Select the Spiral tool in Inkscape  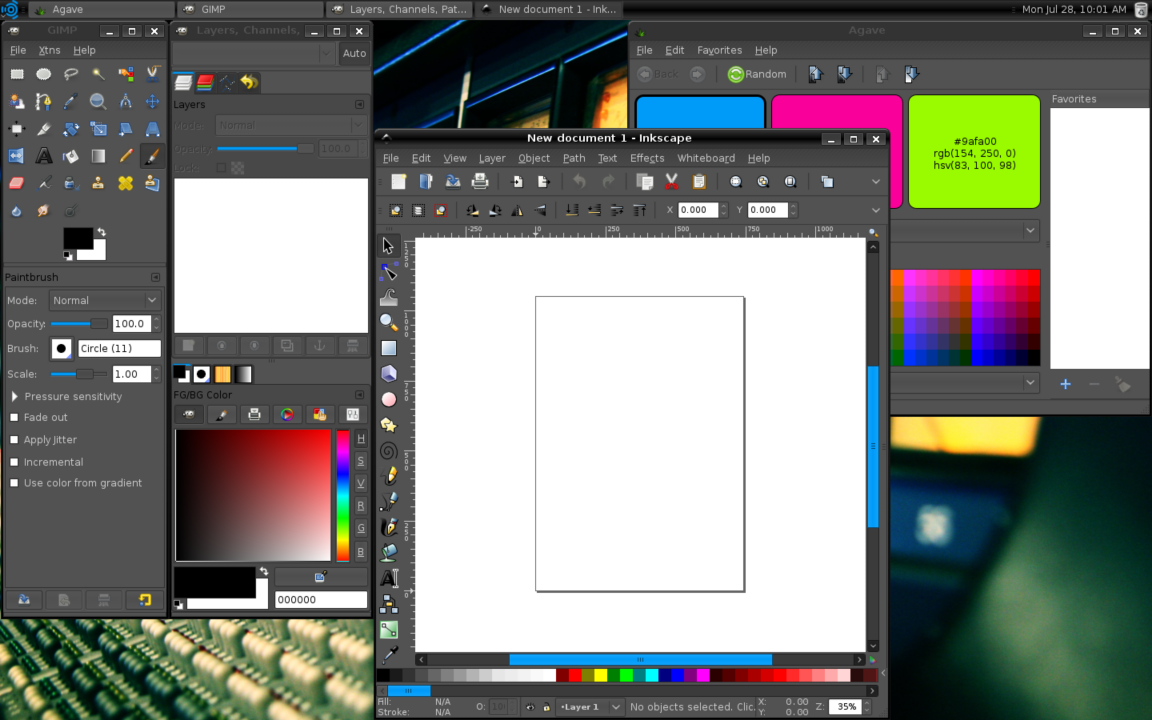(389, 451)
